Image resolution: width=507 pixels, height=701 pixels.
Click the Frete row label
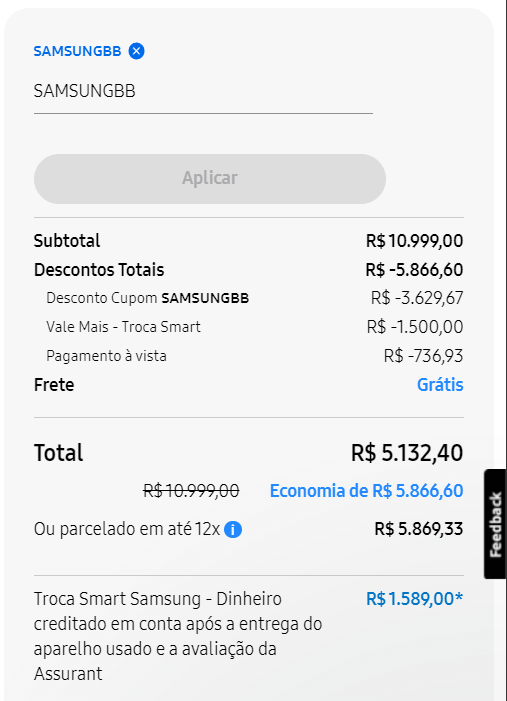coord(54,385)
